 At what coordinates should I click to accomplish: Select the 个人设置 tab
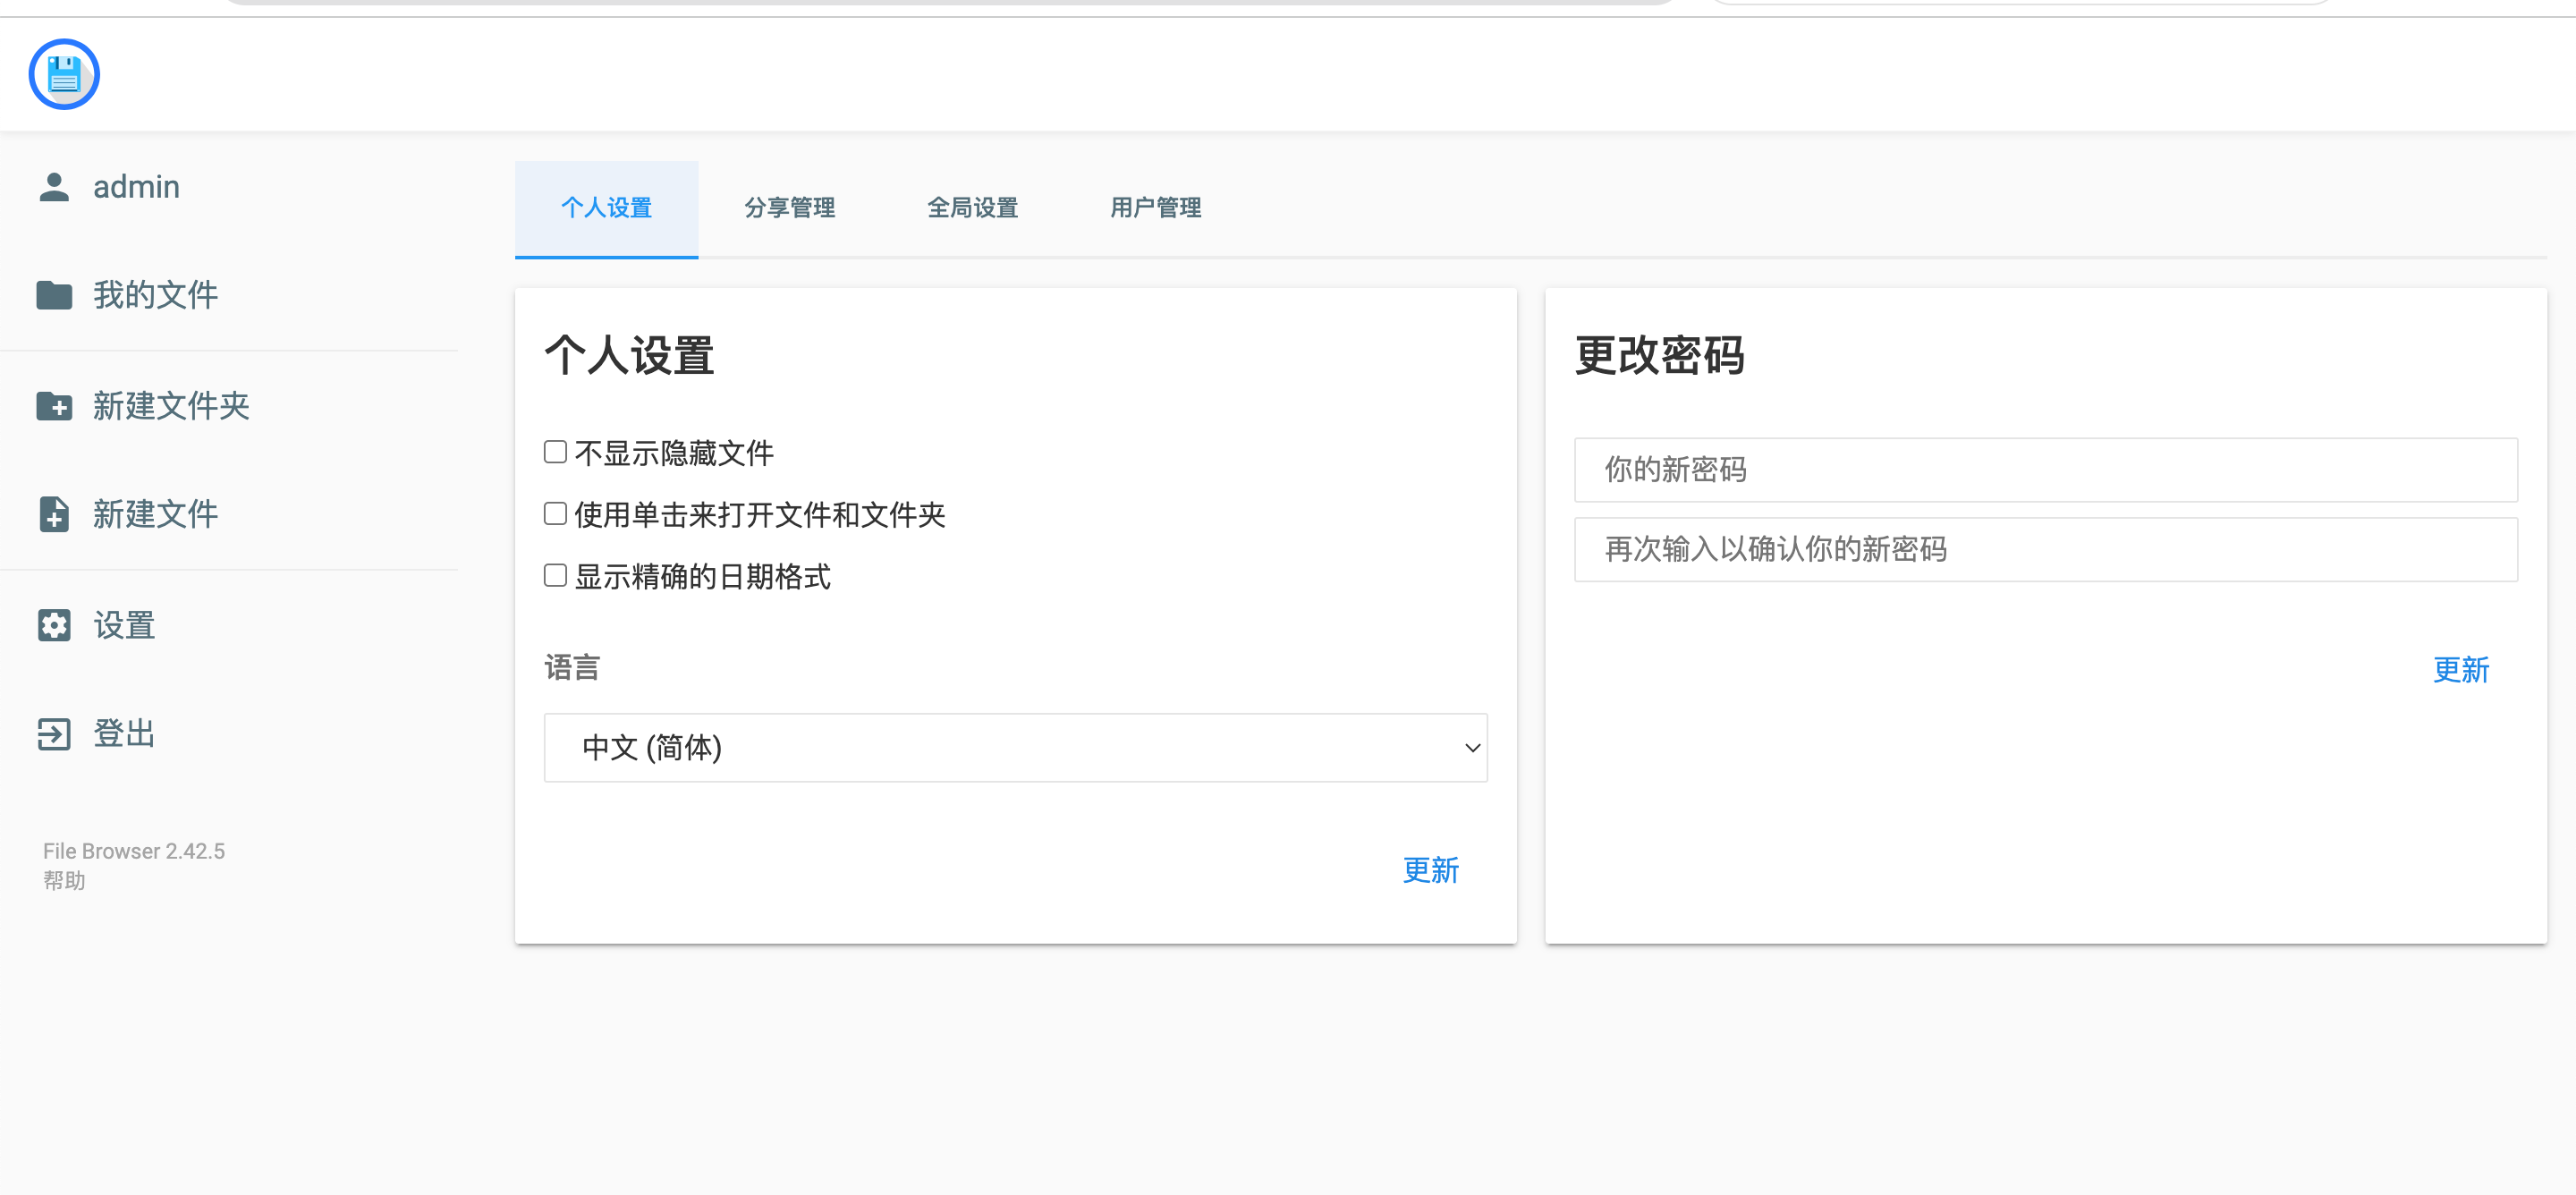point(606,208)
